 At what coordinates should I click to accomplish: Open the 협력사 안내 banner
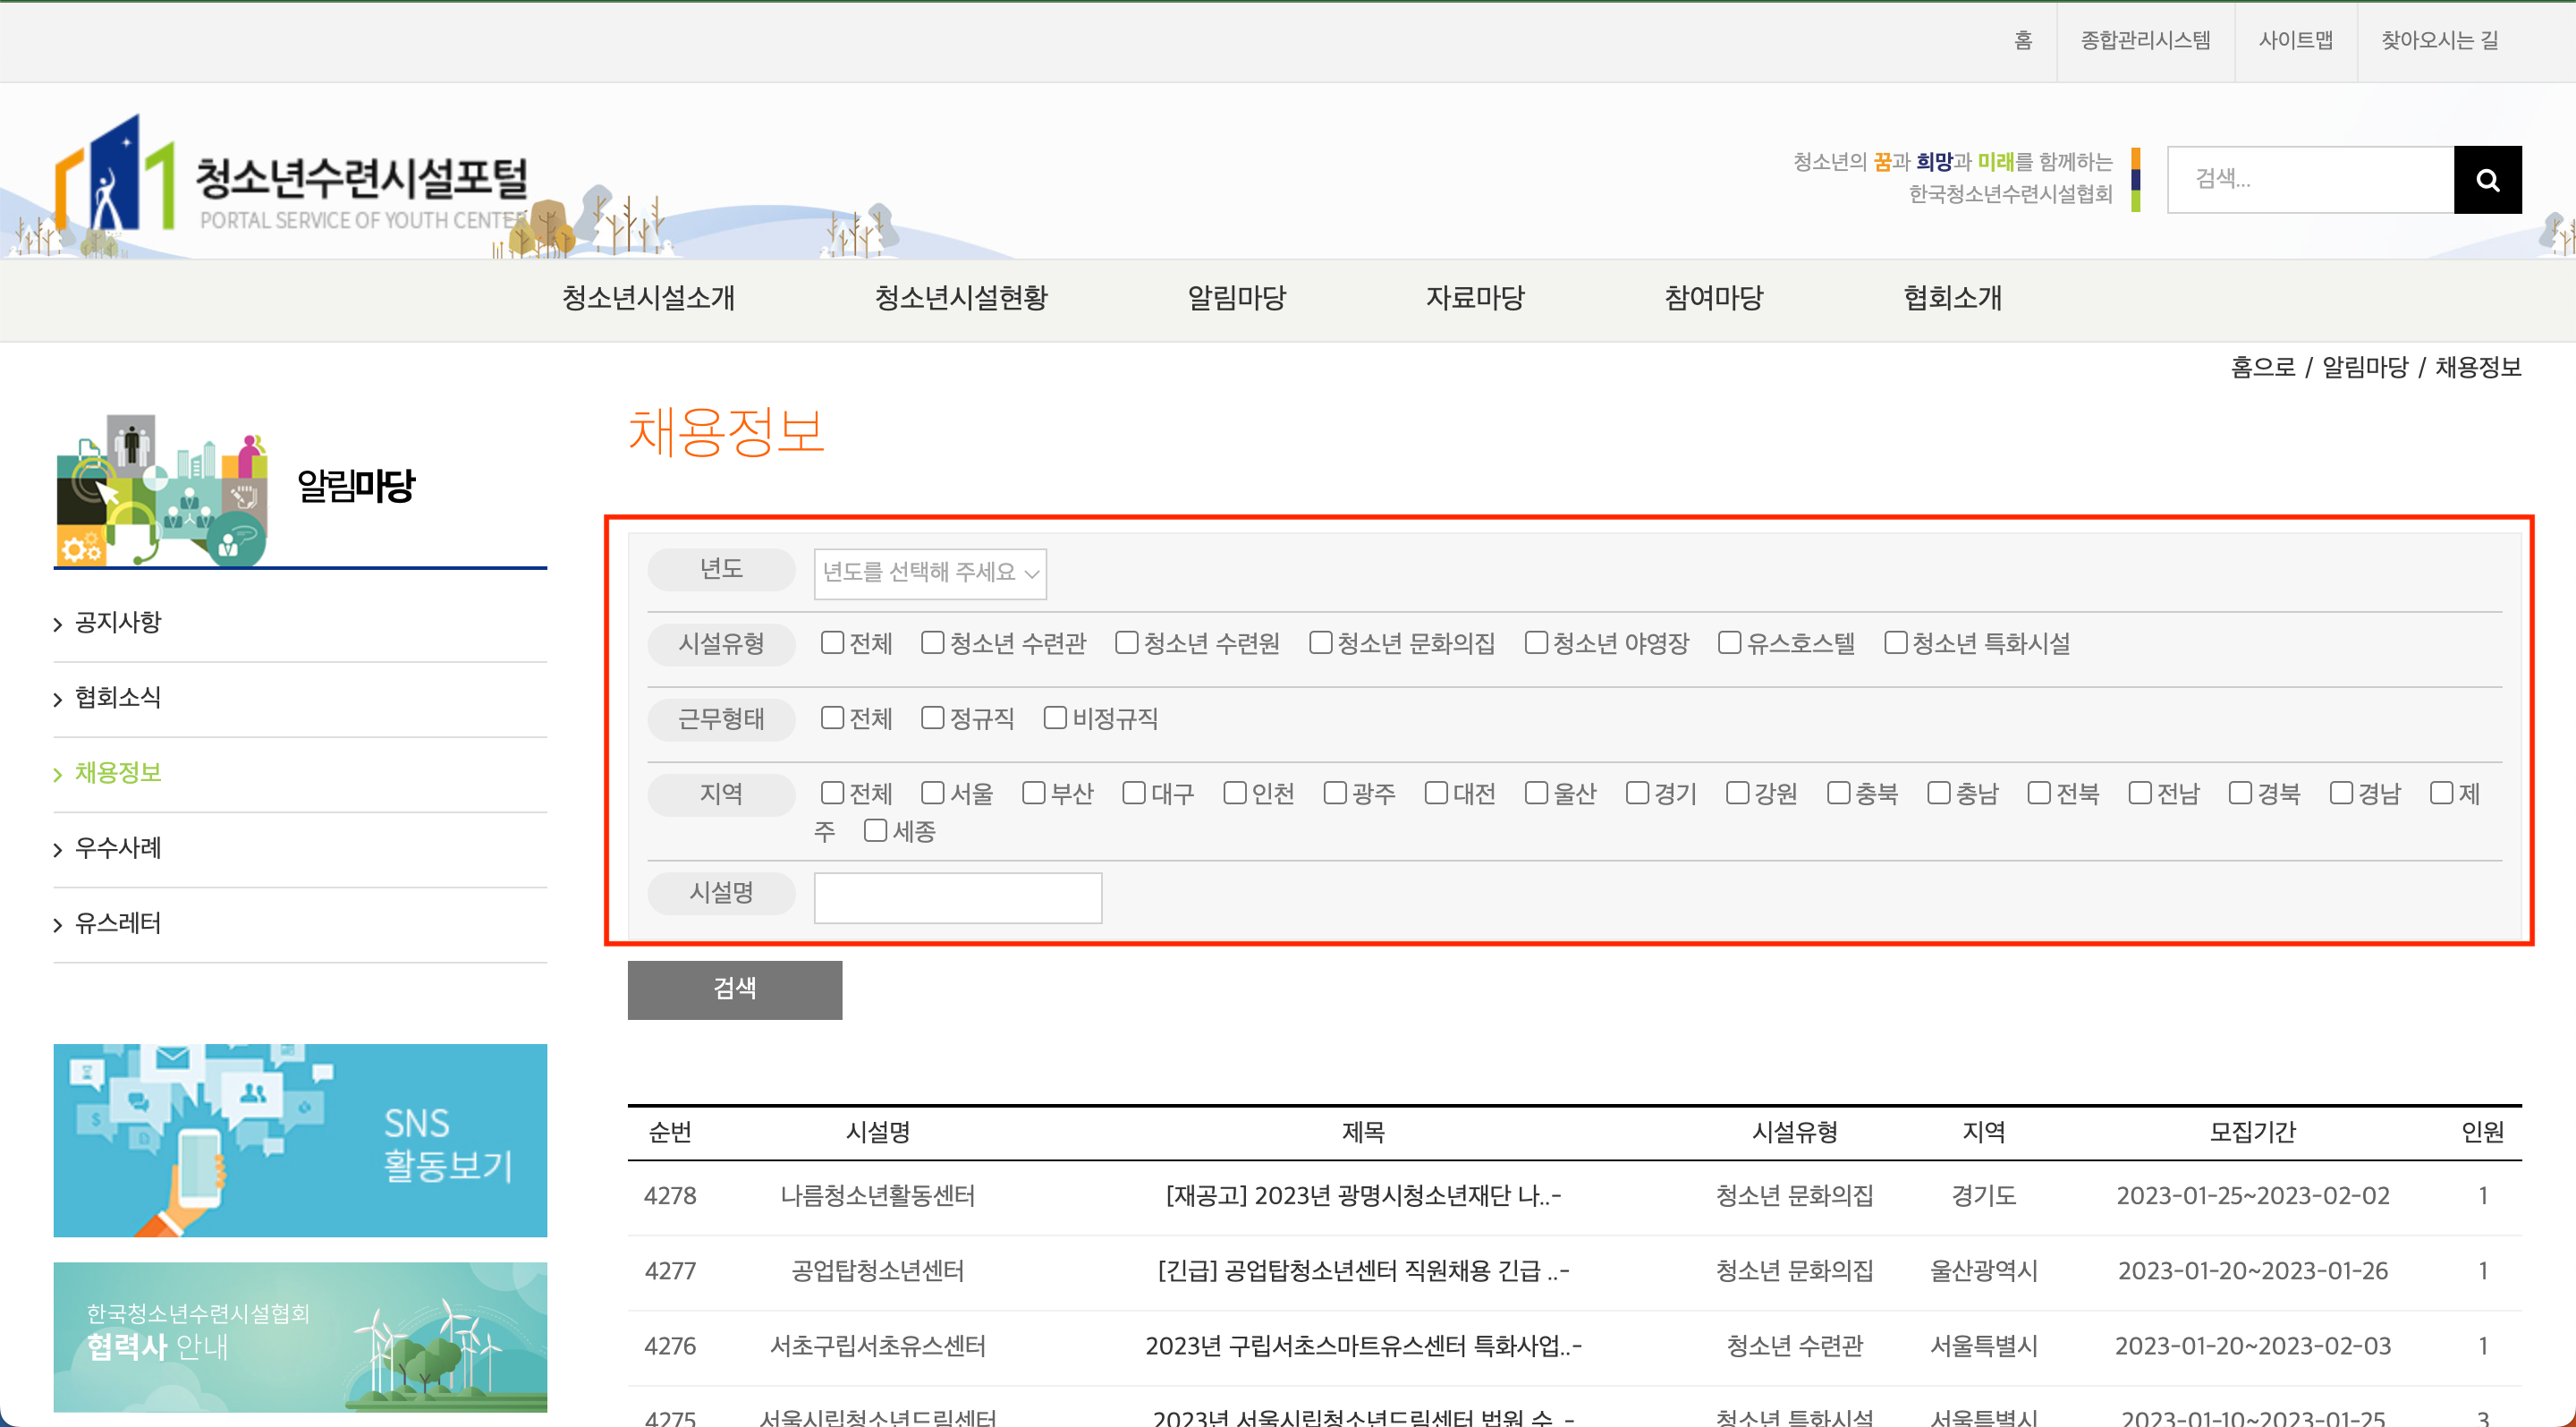[x=300, y=1335]
